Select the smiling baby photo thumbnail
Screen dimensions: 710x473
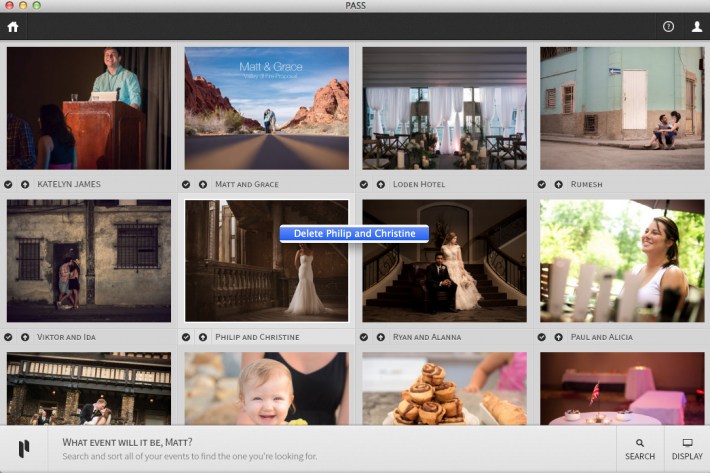pyautogui.click(x=266, y=389)
